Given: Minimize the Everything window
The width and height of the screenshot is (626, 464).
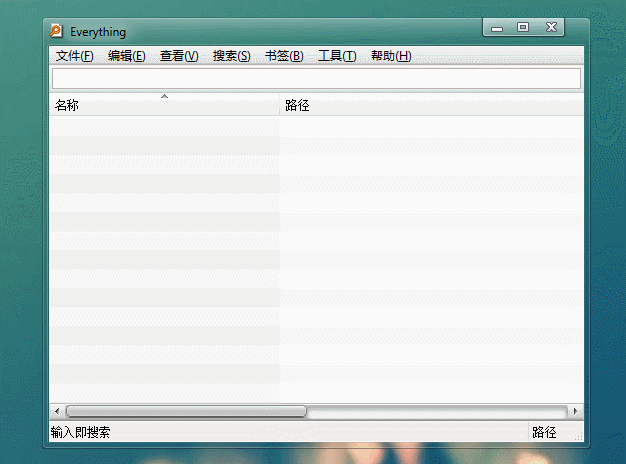Looking at the screenshot, I should (x=497, y=28).
